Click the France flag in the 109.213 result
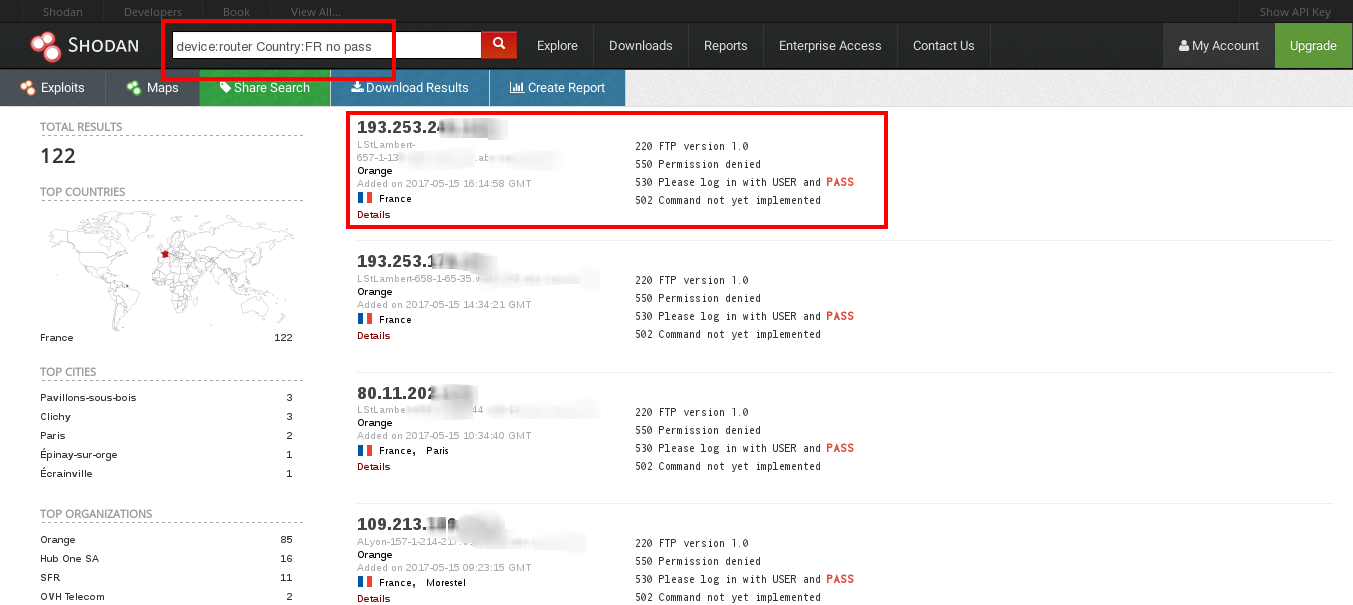1353x605 pixels. click(x=364, y=582)
